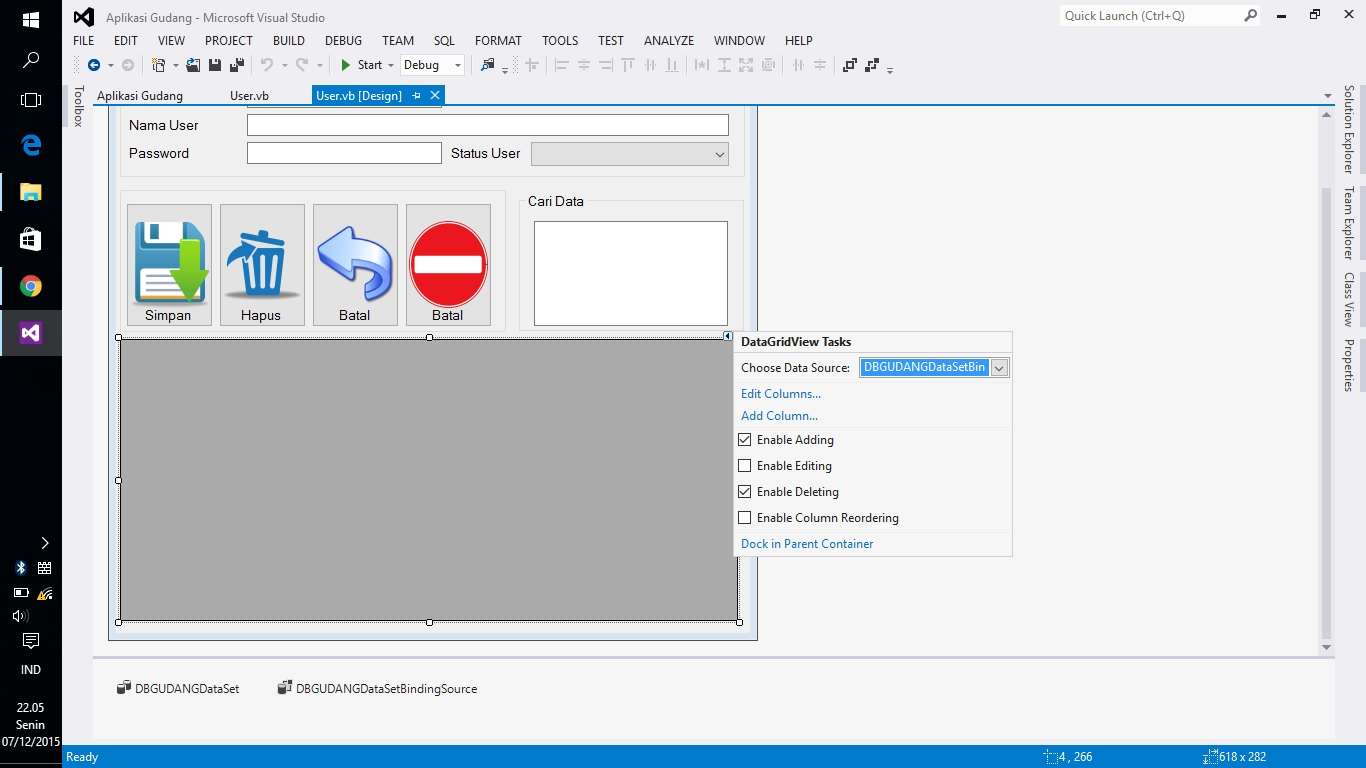Open the Solution Explorer side tab
Image resolution: width=1366 pixels, height=768 pixels.
click(1349, 130)
